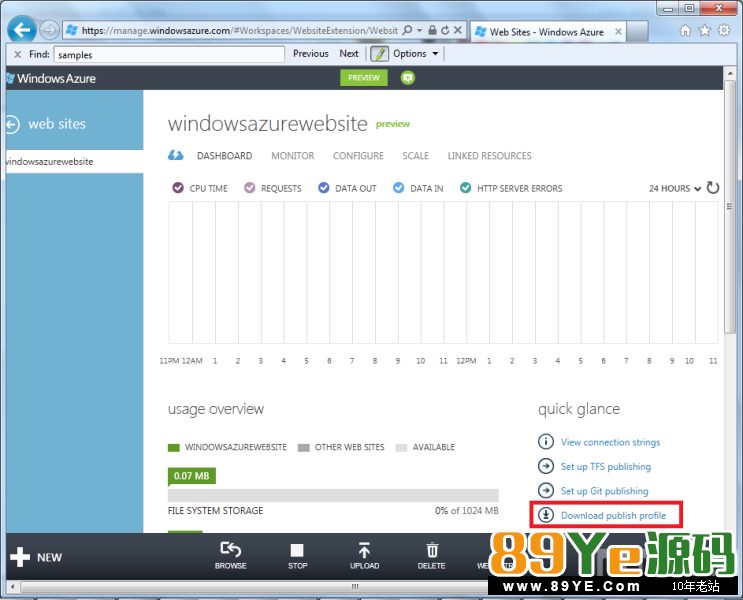Click the lock security icon in address bar
Image resolution: width=743 pixels, height=600 pixels.
coord(432,30)
